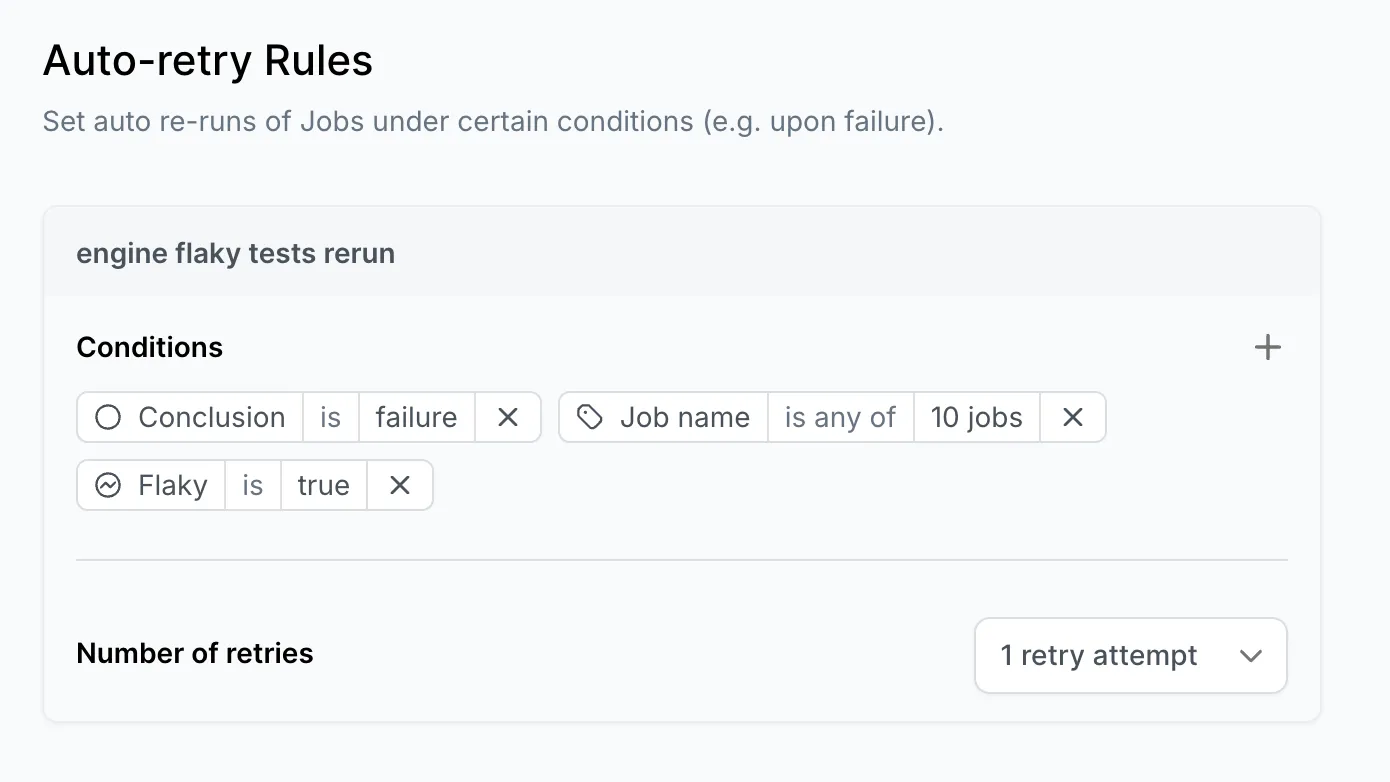The height and width of the screenshot is (782, 1390).
Task: Remove the Flaky condition with its X icon
Action: pos(400,485)
